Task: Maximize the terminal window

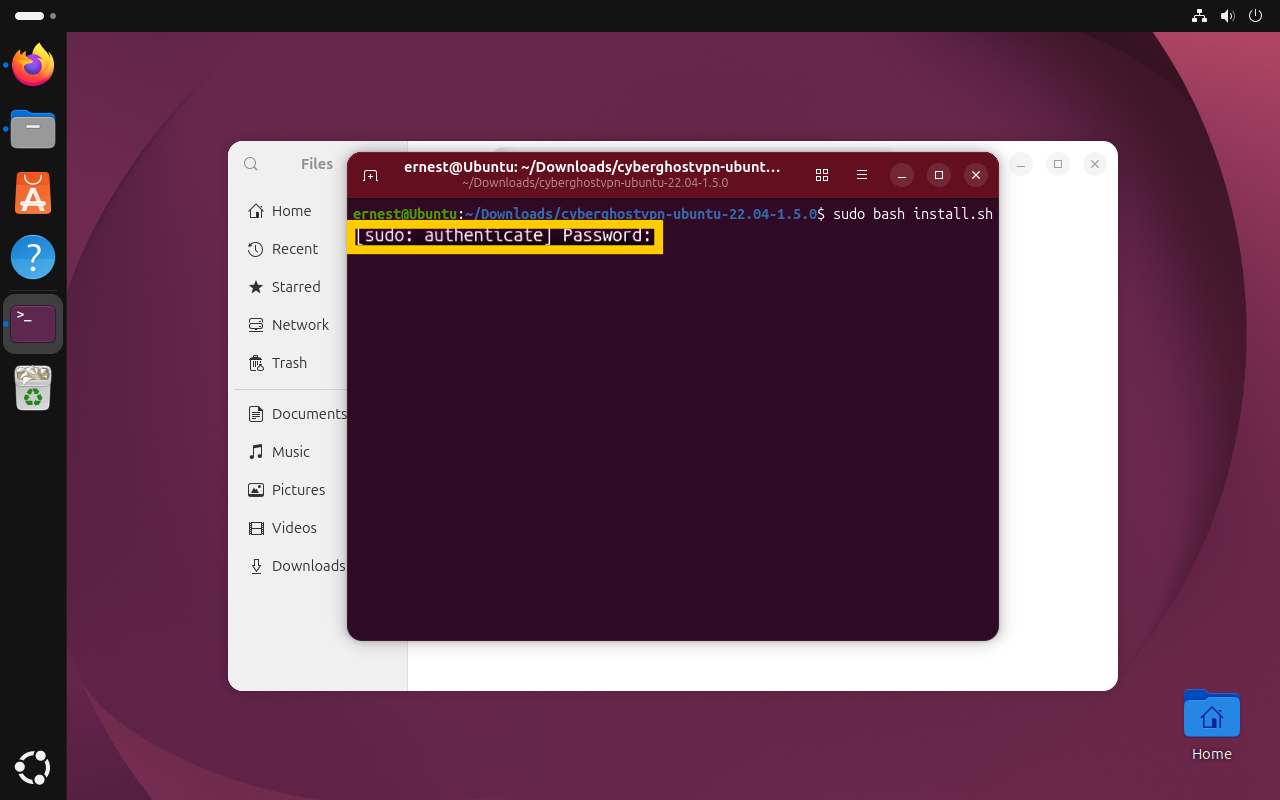Action: tap(939, 175)
